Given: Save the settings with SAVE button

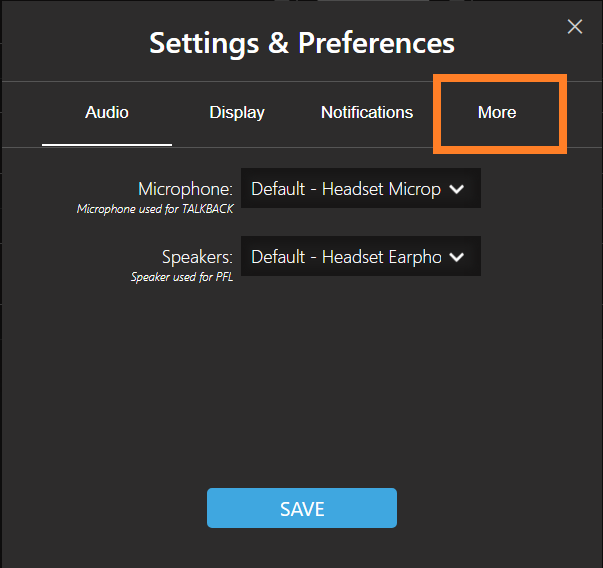Looking at the screenshot, I should tap(302, 508).
